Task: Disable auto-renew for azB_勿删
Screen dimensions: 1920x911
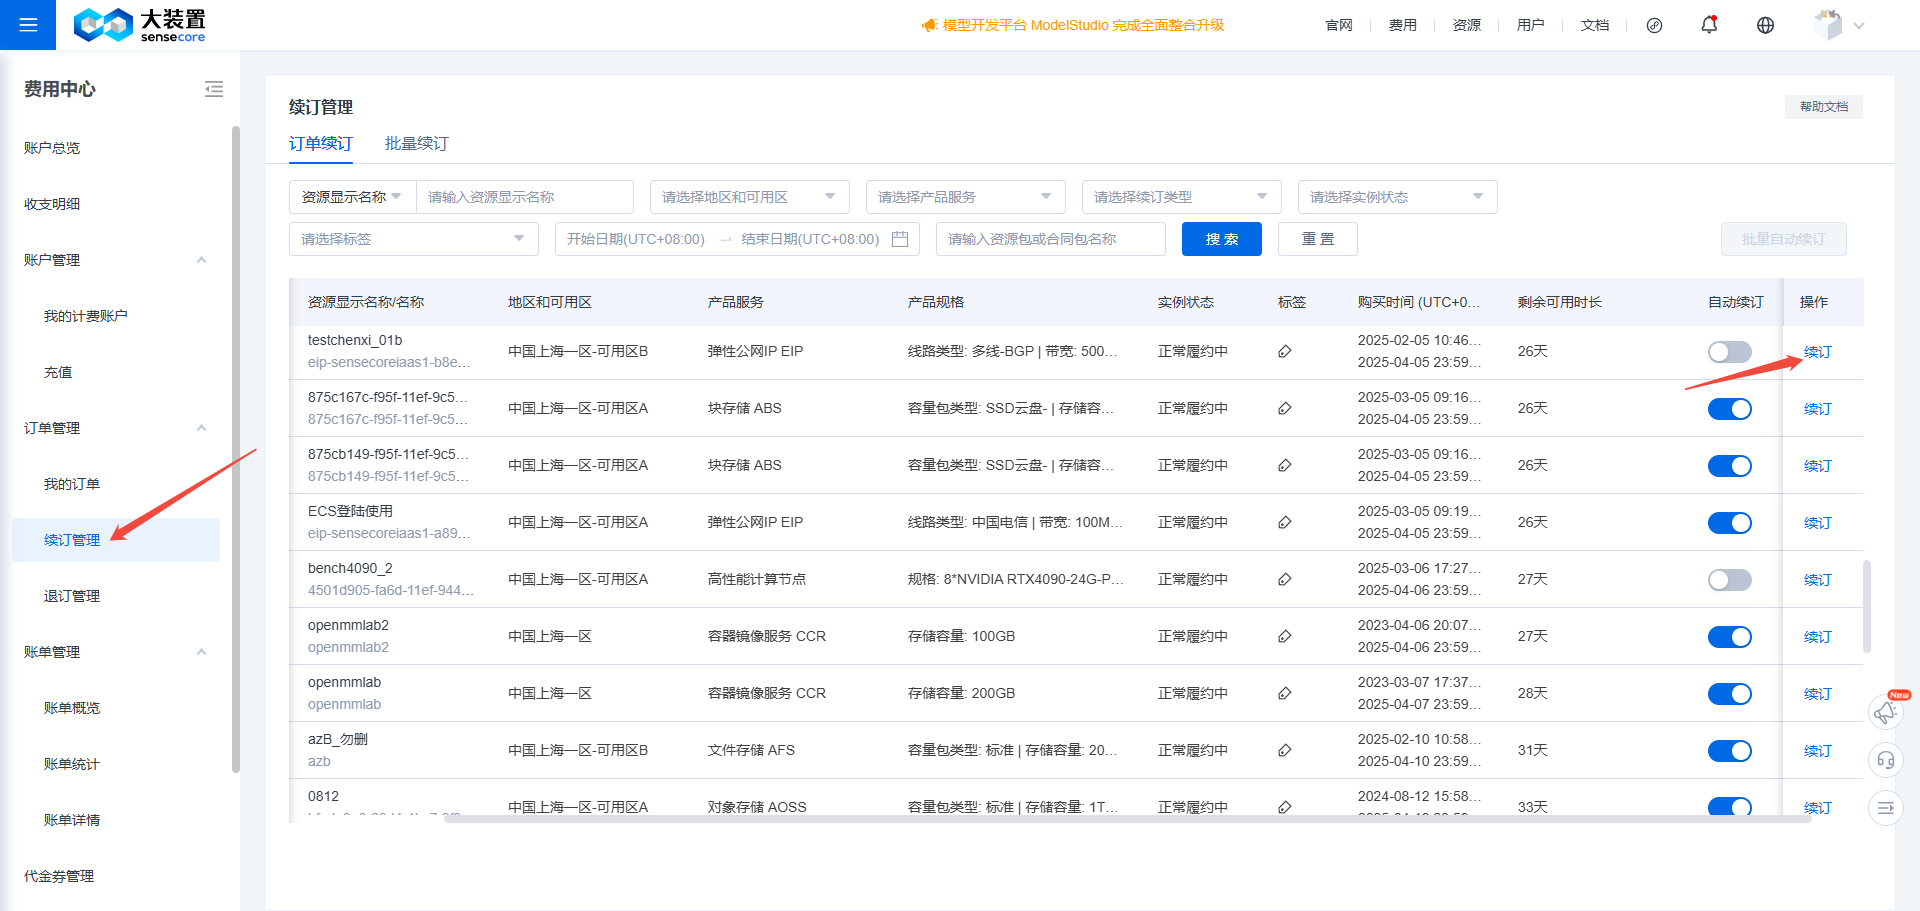Action: 1729,751
